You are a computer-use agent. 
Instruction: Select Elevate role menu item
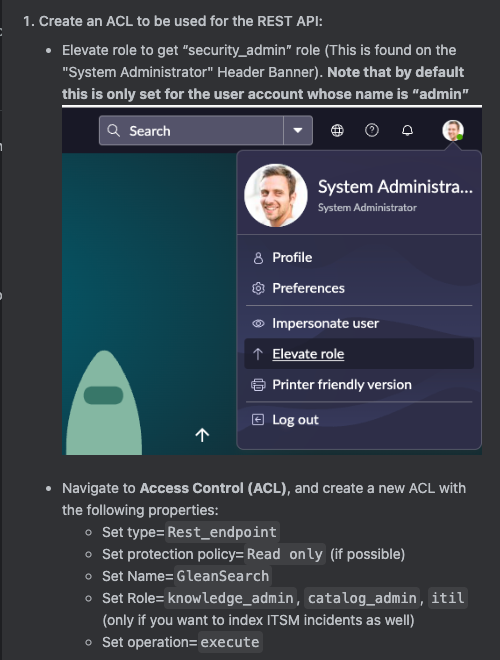[359, 354]
